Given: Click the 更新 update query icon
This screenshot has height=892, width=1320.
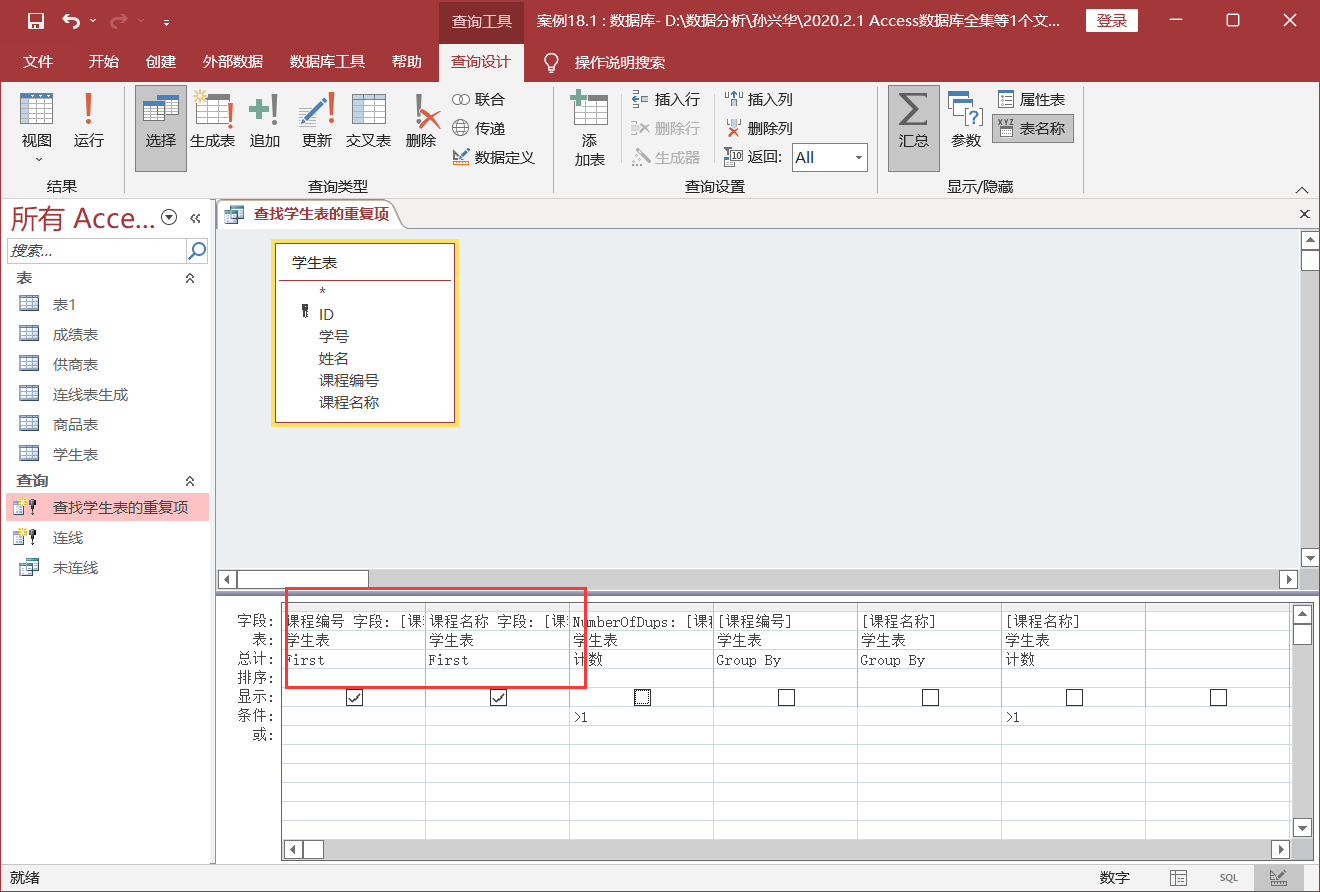Looking at the screenshot, I should pos(316,121).
